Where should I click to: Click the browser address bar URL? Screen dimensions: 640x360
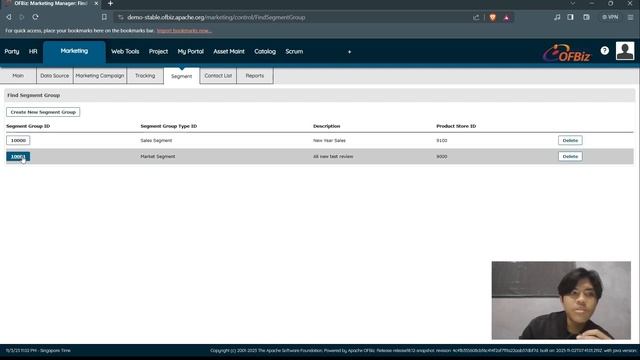(x=216, y=17)
